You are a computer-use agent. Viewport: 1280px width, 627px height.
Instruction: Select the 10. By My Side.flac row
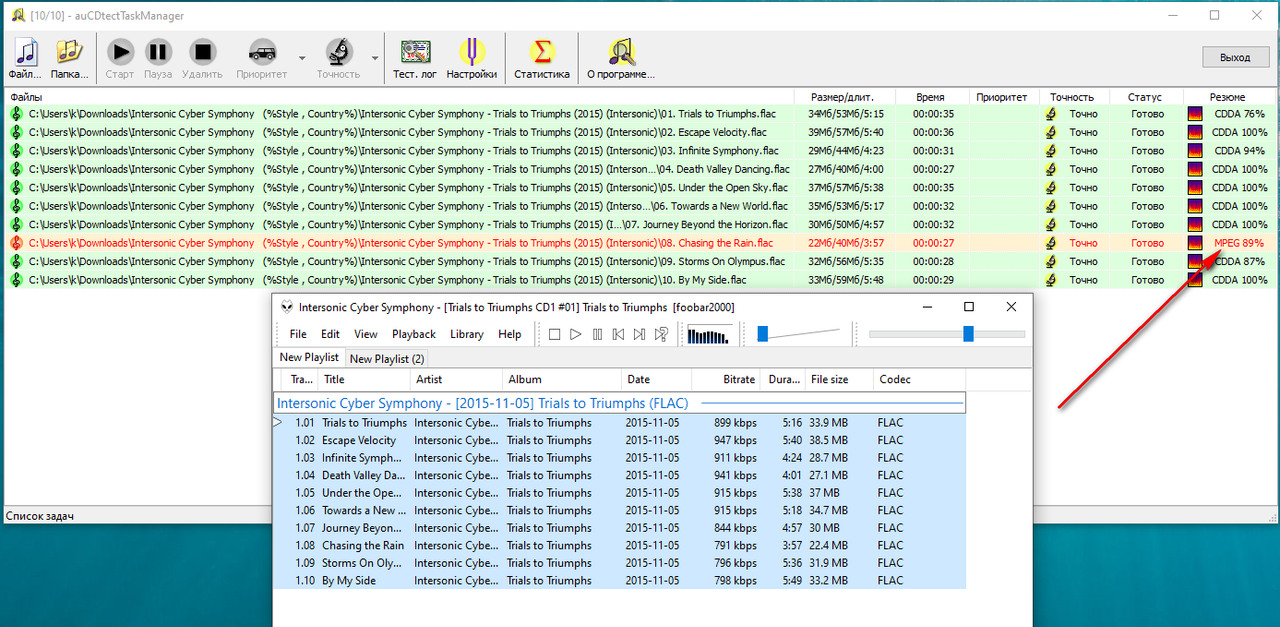(640, 280)
